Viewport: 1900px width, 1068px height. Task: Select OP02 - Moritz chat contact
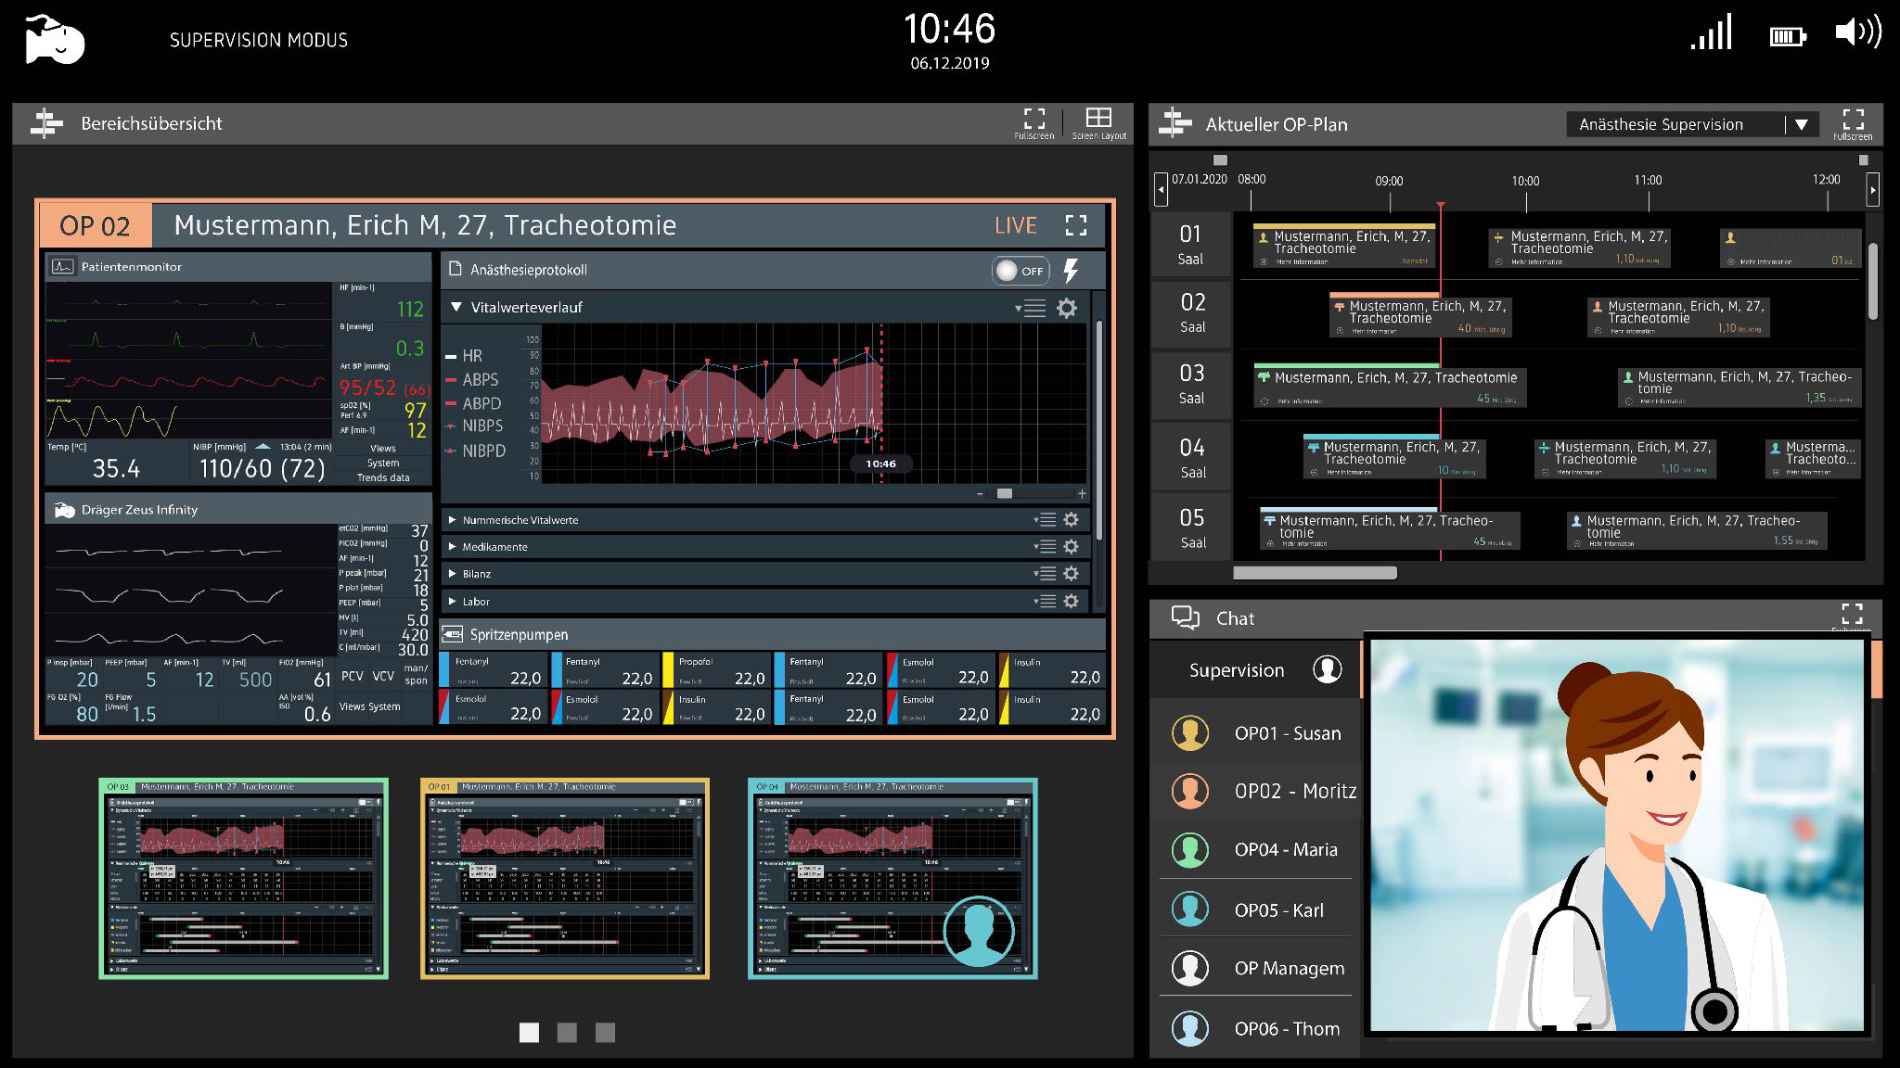[x=1256, y=791]
